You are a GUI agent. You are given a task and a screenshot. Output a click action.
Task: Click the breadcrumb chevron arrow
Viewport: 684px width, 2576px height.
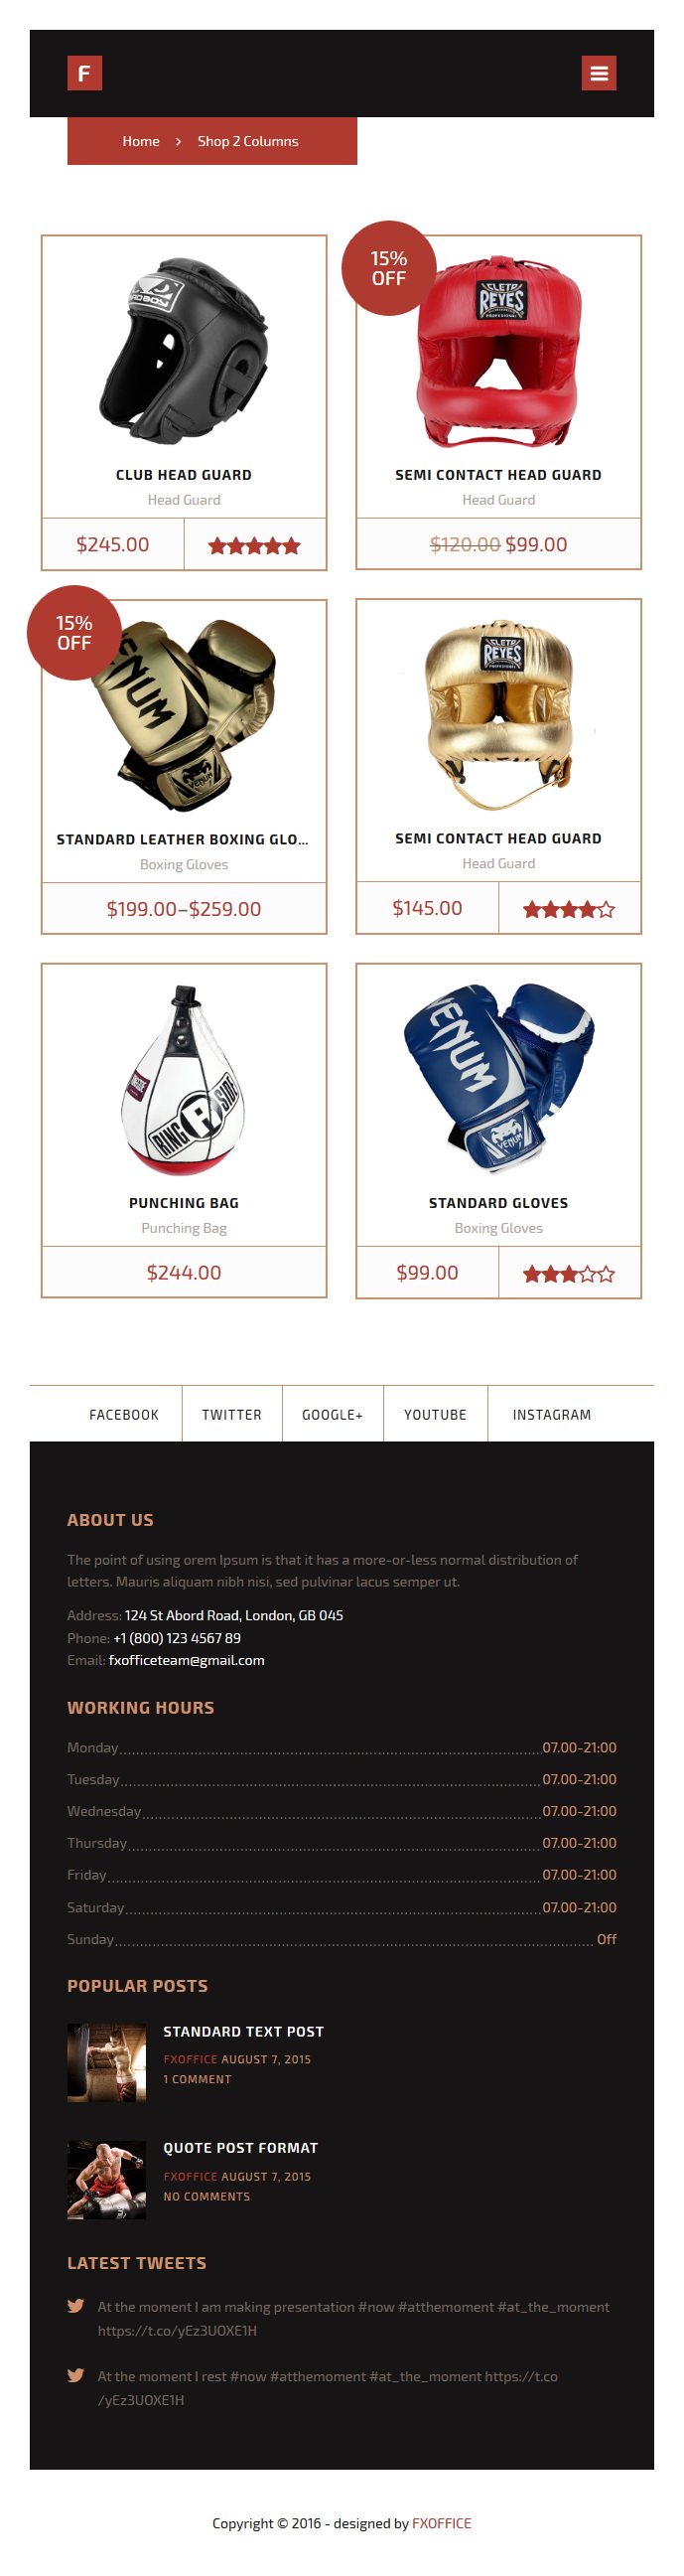tap(178, 141)
